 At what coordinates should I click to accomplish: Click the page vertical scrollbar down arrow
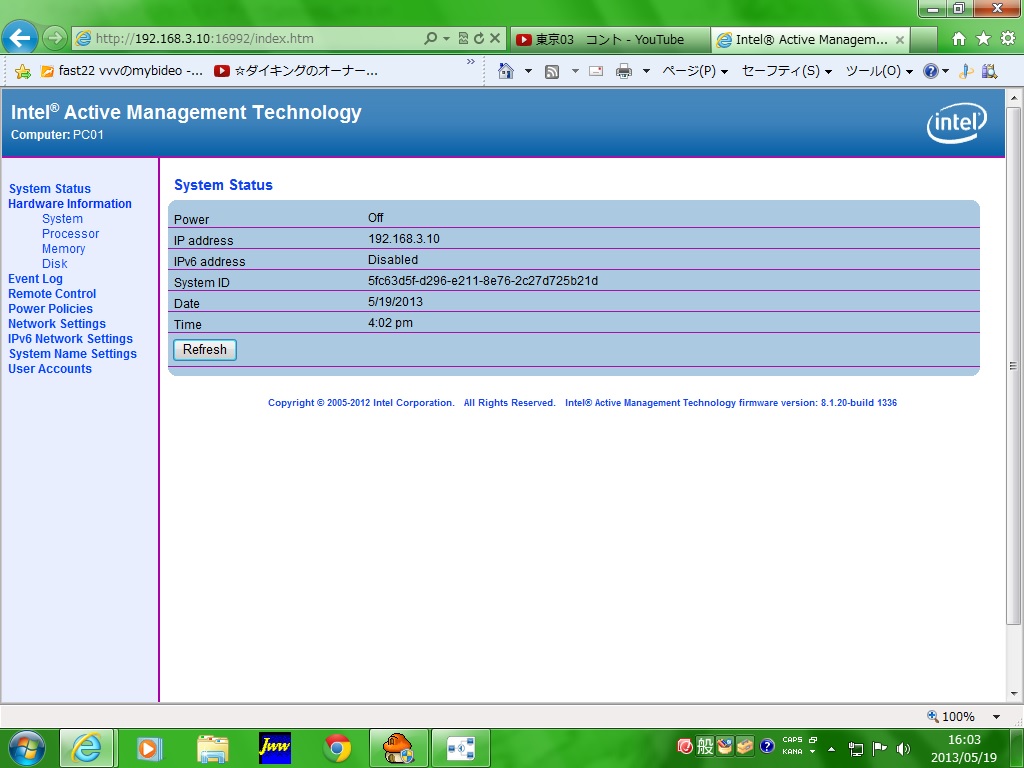tap(1014, 694)
